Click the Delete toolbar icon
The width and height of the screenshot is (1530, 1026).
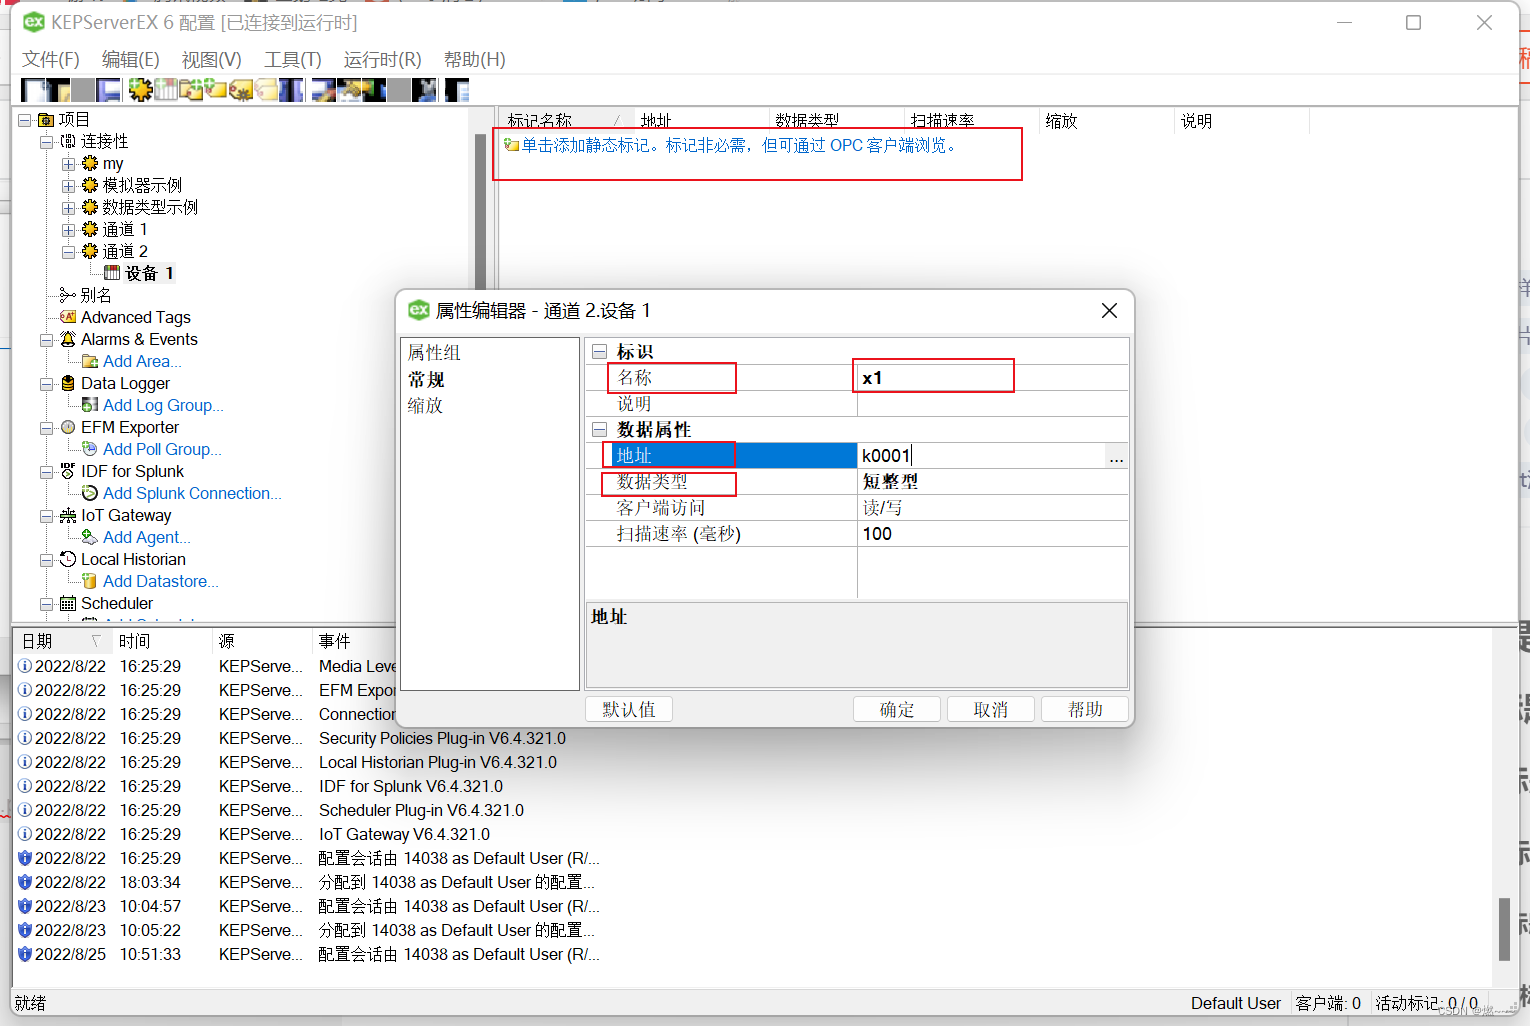pos(424,90)
